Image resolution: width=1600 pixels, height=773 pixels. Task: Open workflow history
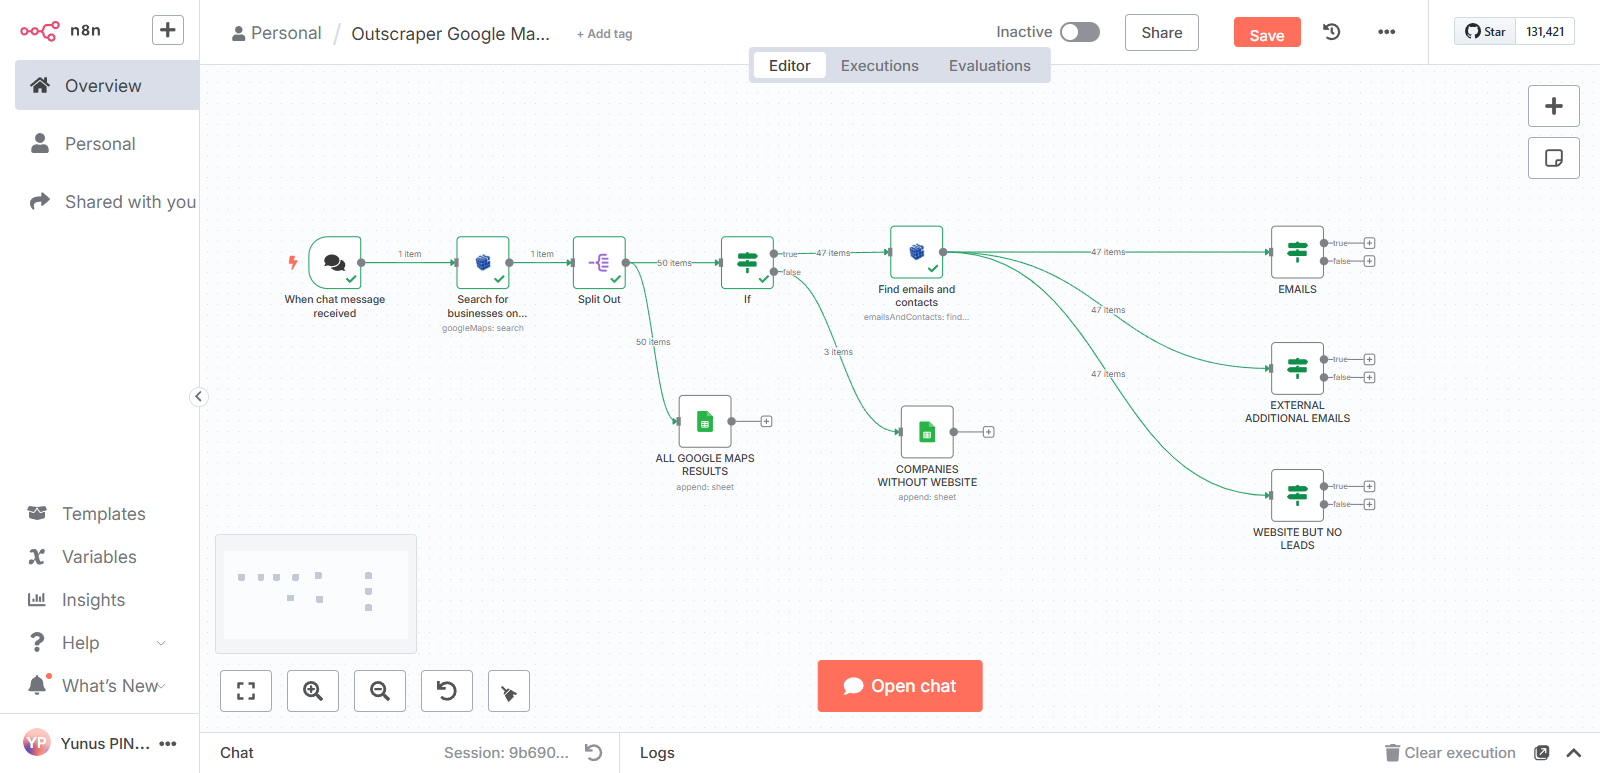click(1332, 32)
